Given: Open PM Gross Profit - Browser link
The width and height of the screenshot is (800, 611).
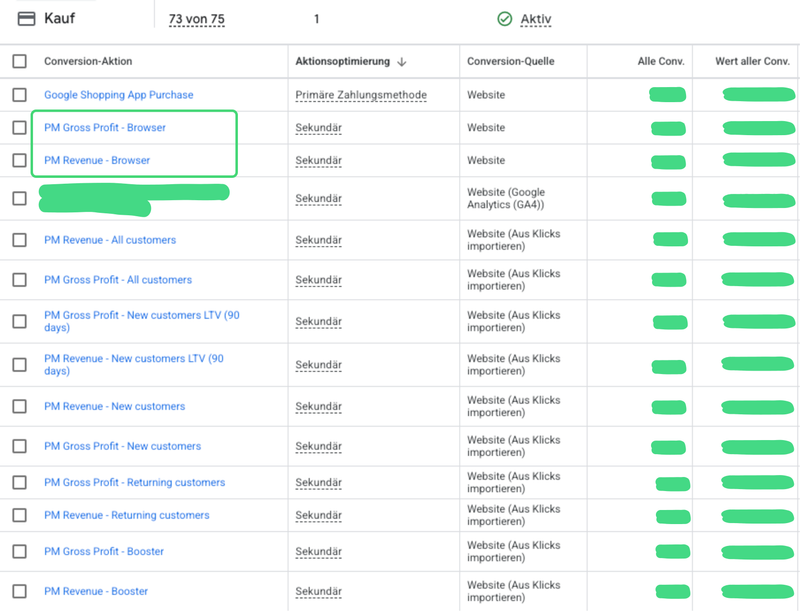Looking at the screenshot, I should [105, 128].
